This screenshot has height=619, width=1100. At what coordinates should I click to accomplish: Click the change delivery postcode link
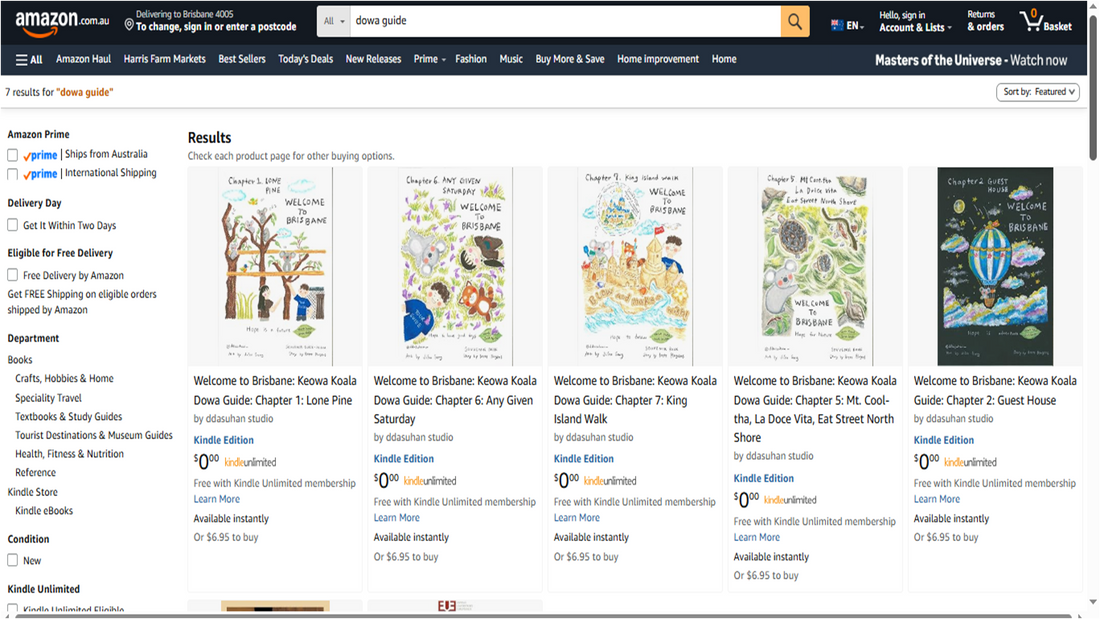pos(216,27)
